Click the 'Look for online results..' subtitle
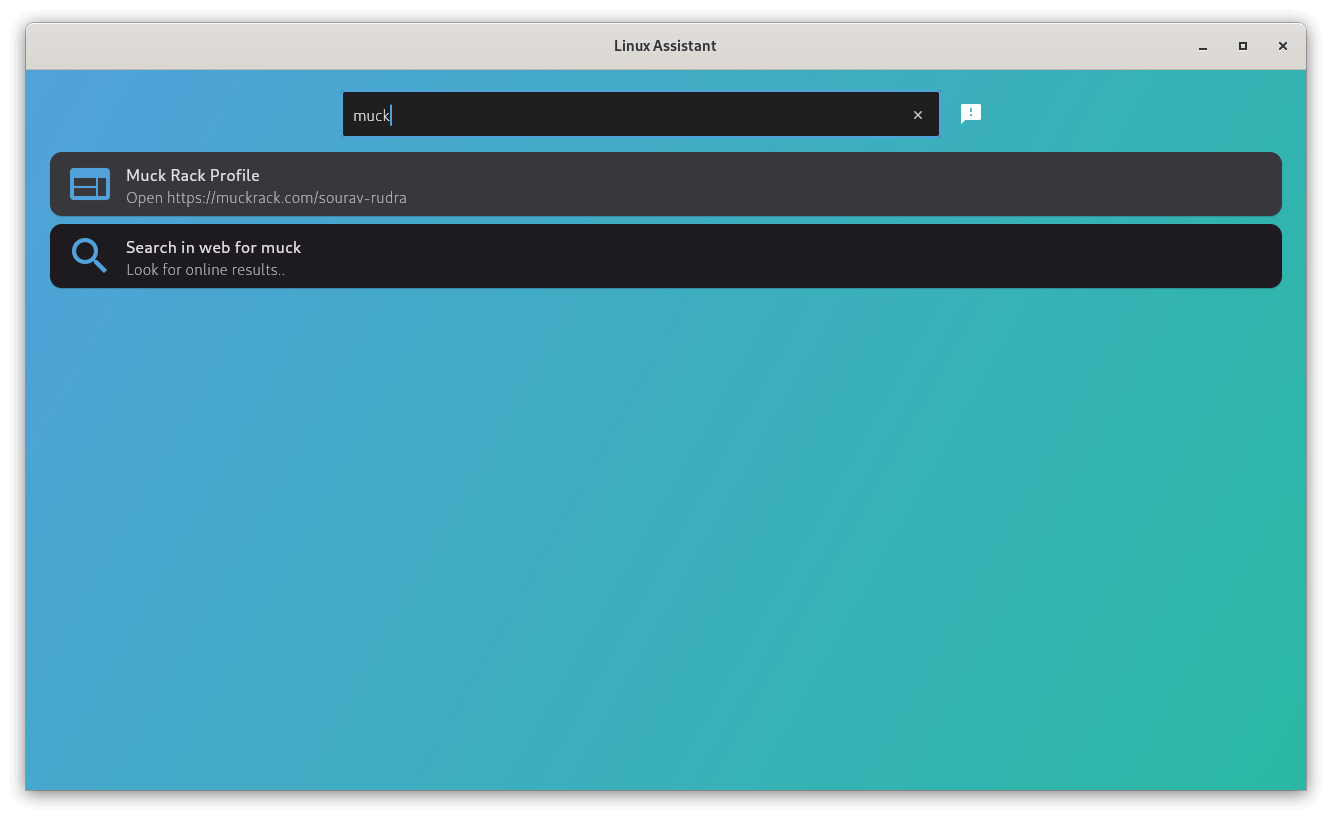The width and height of the screenshot is (1332, 819). point(204,269)
